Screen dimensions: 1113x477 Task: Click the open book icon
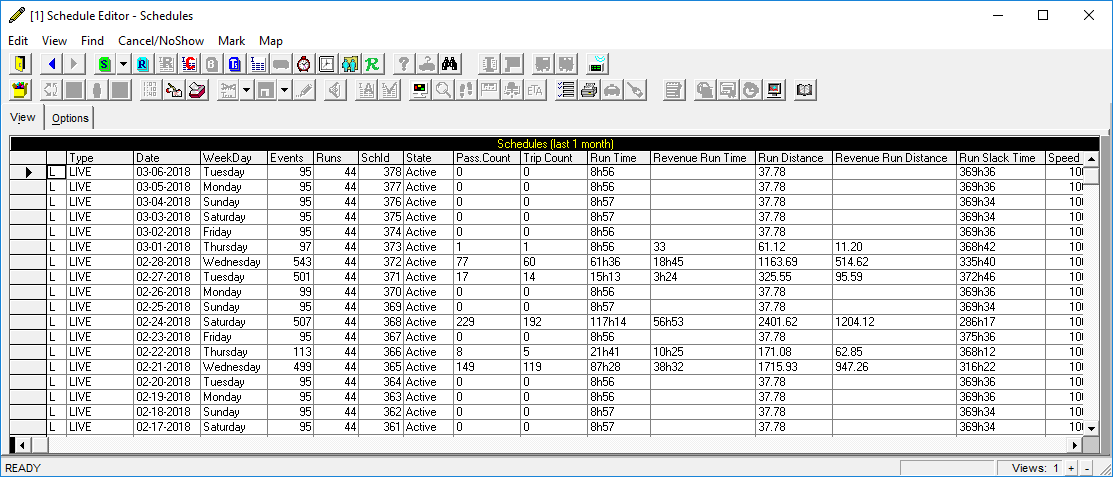click(x=806, y=90)
